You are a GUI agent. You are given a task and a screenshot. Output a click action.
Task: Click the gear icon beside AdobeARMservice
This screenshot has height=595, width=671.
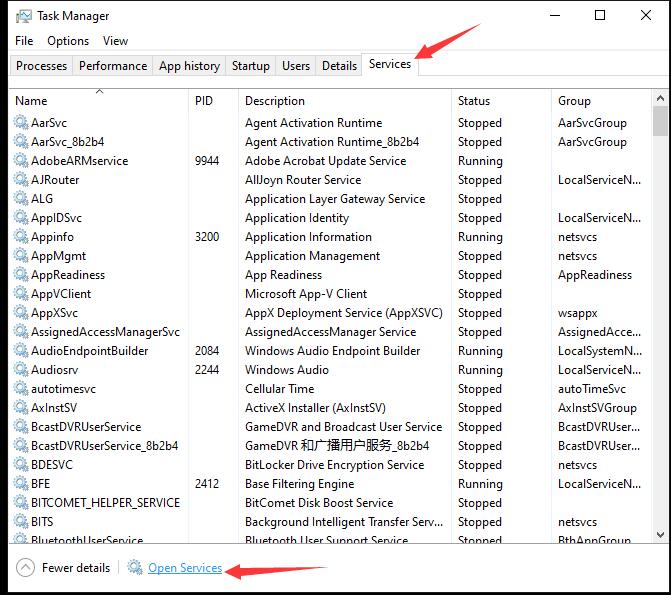(x=21, y=161)
